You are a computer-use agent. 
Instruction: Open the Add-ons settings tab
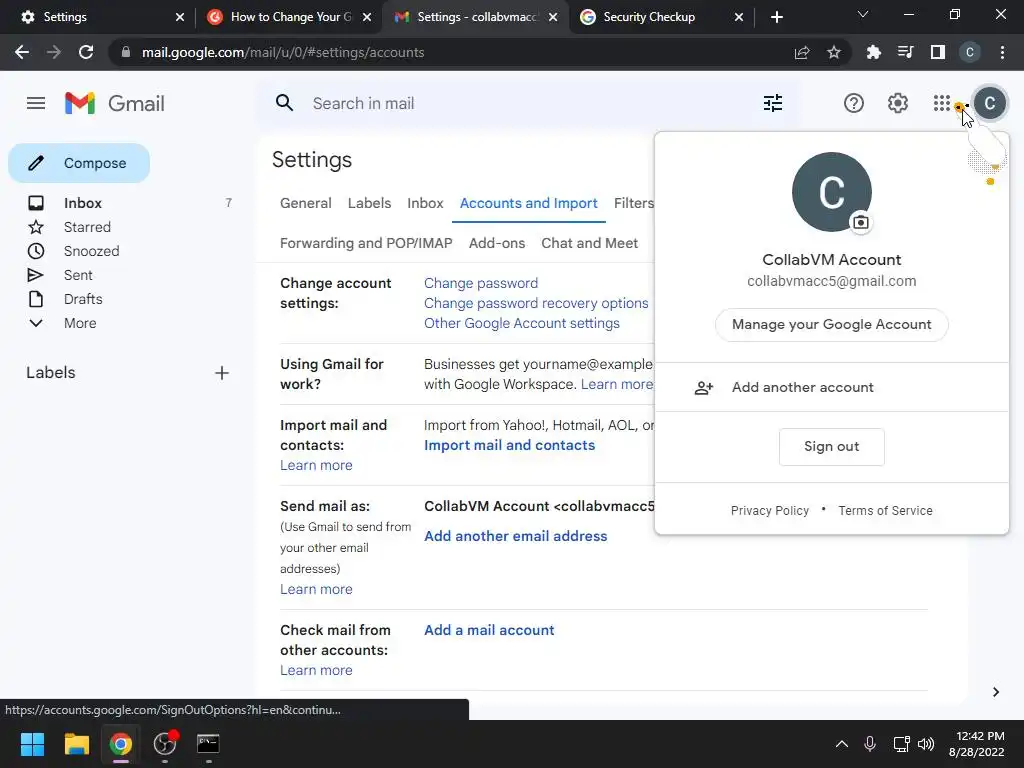(496, 243)
